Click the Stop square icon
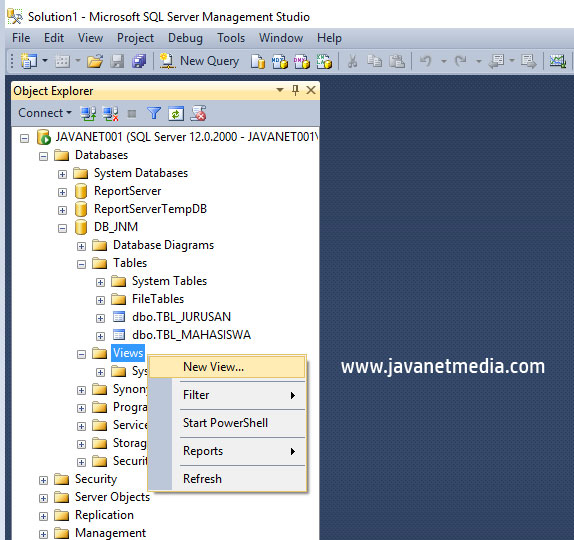This screenshot has height=540, width=574. [132, 114]
